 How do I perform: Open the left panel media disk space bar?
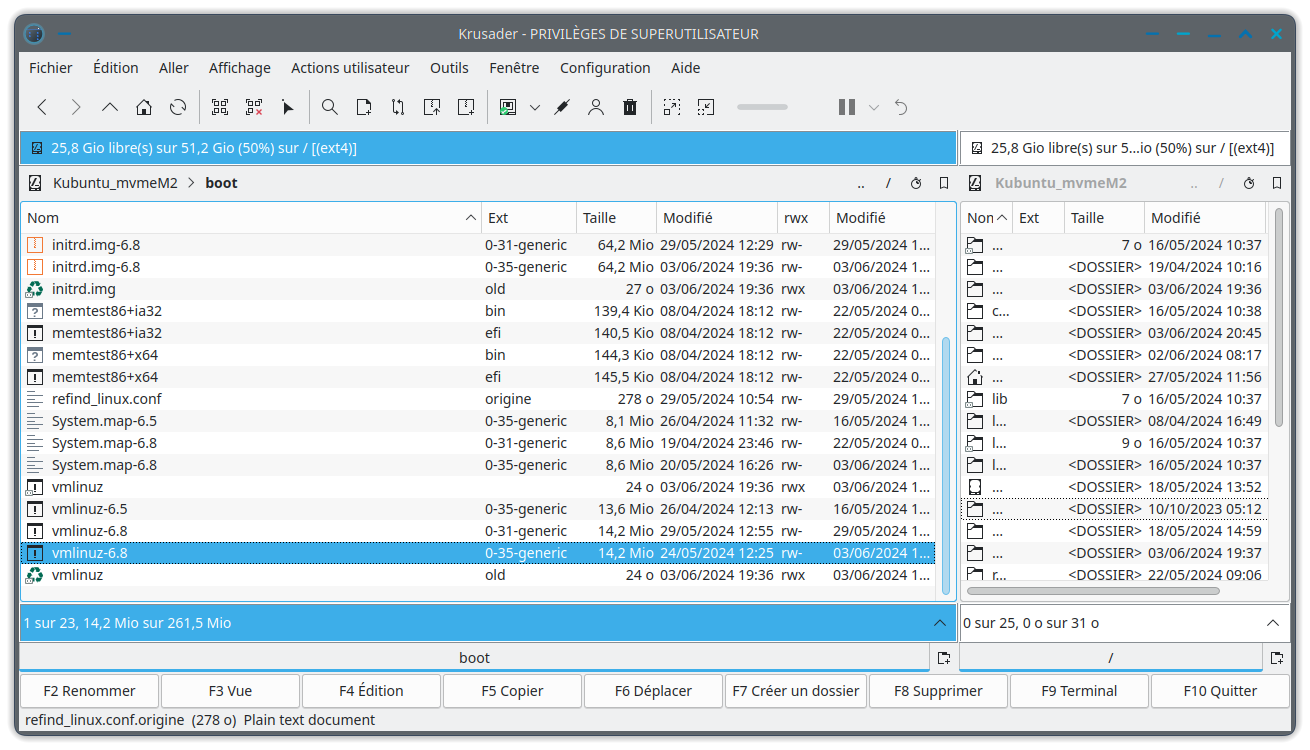click(x=488, y=148)
